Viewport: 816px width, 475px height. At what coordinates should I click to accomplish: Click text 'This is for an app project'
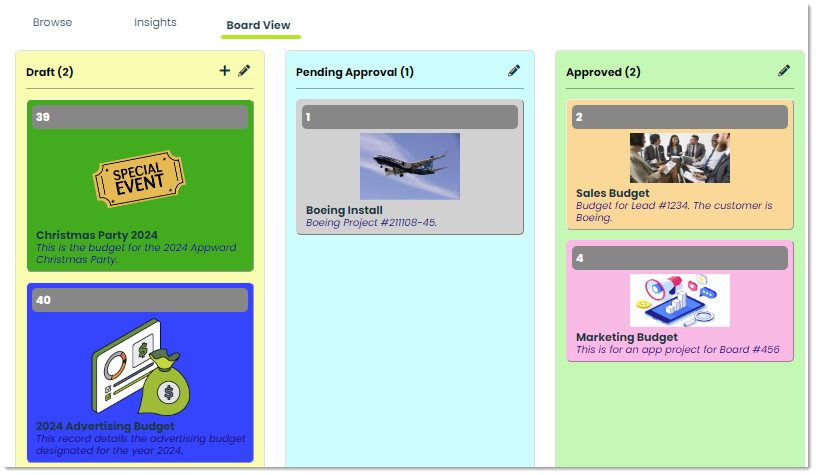pos(639,350)
